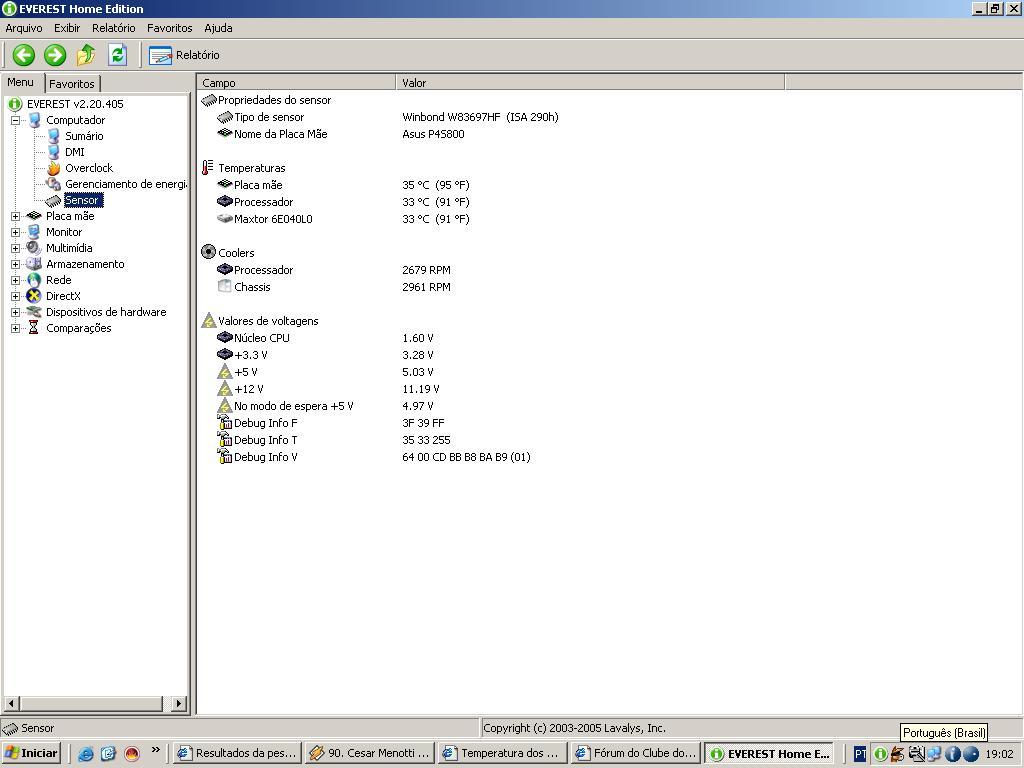This screenshot has height=768, width=1024.
Task: Click the Chassis cooler icon
Action: [225, 286]
